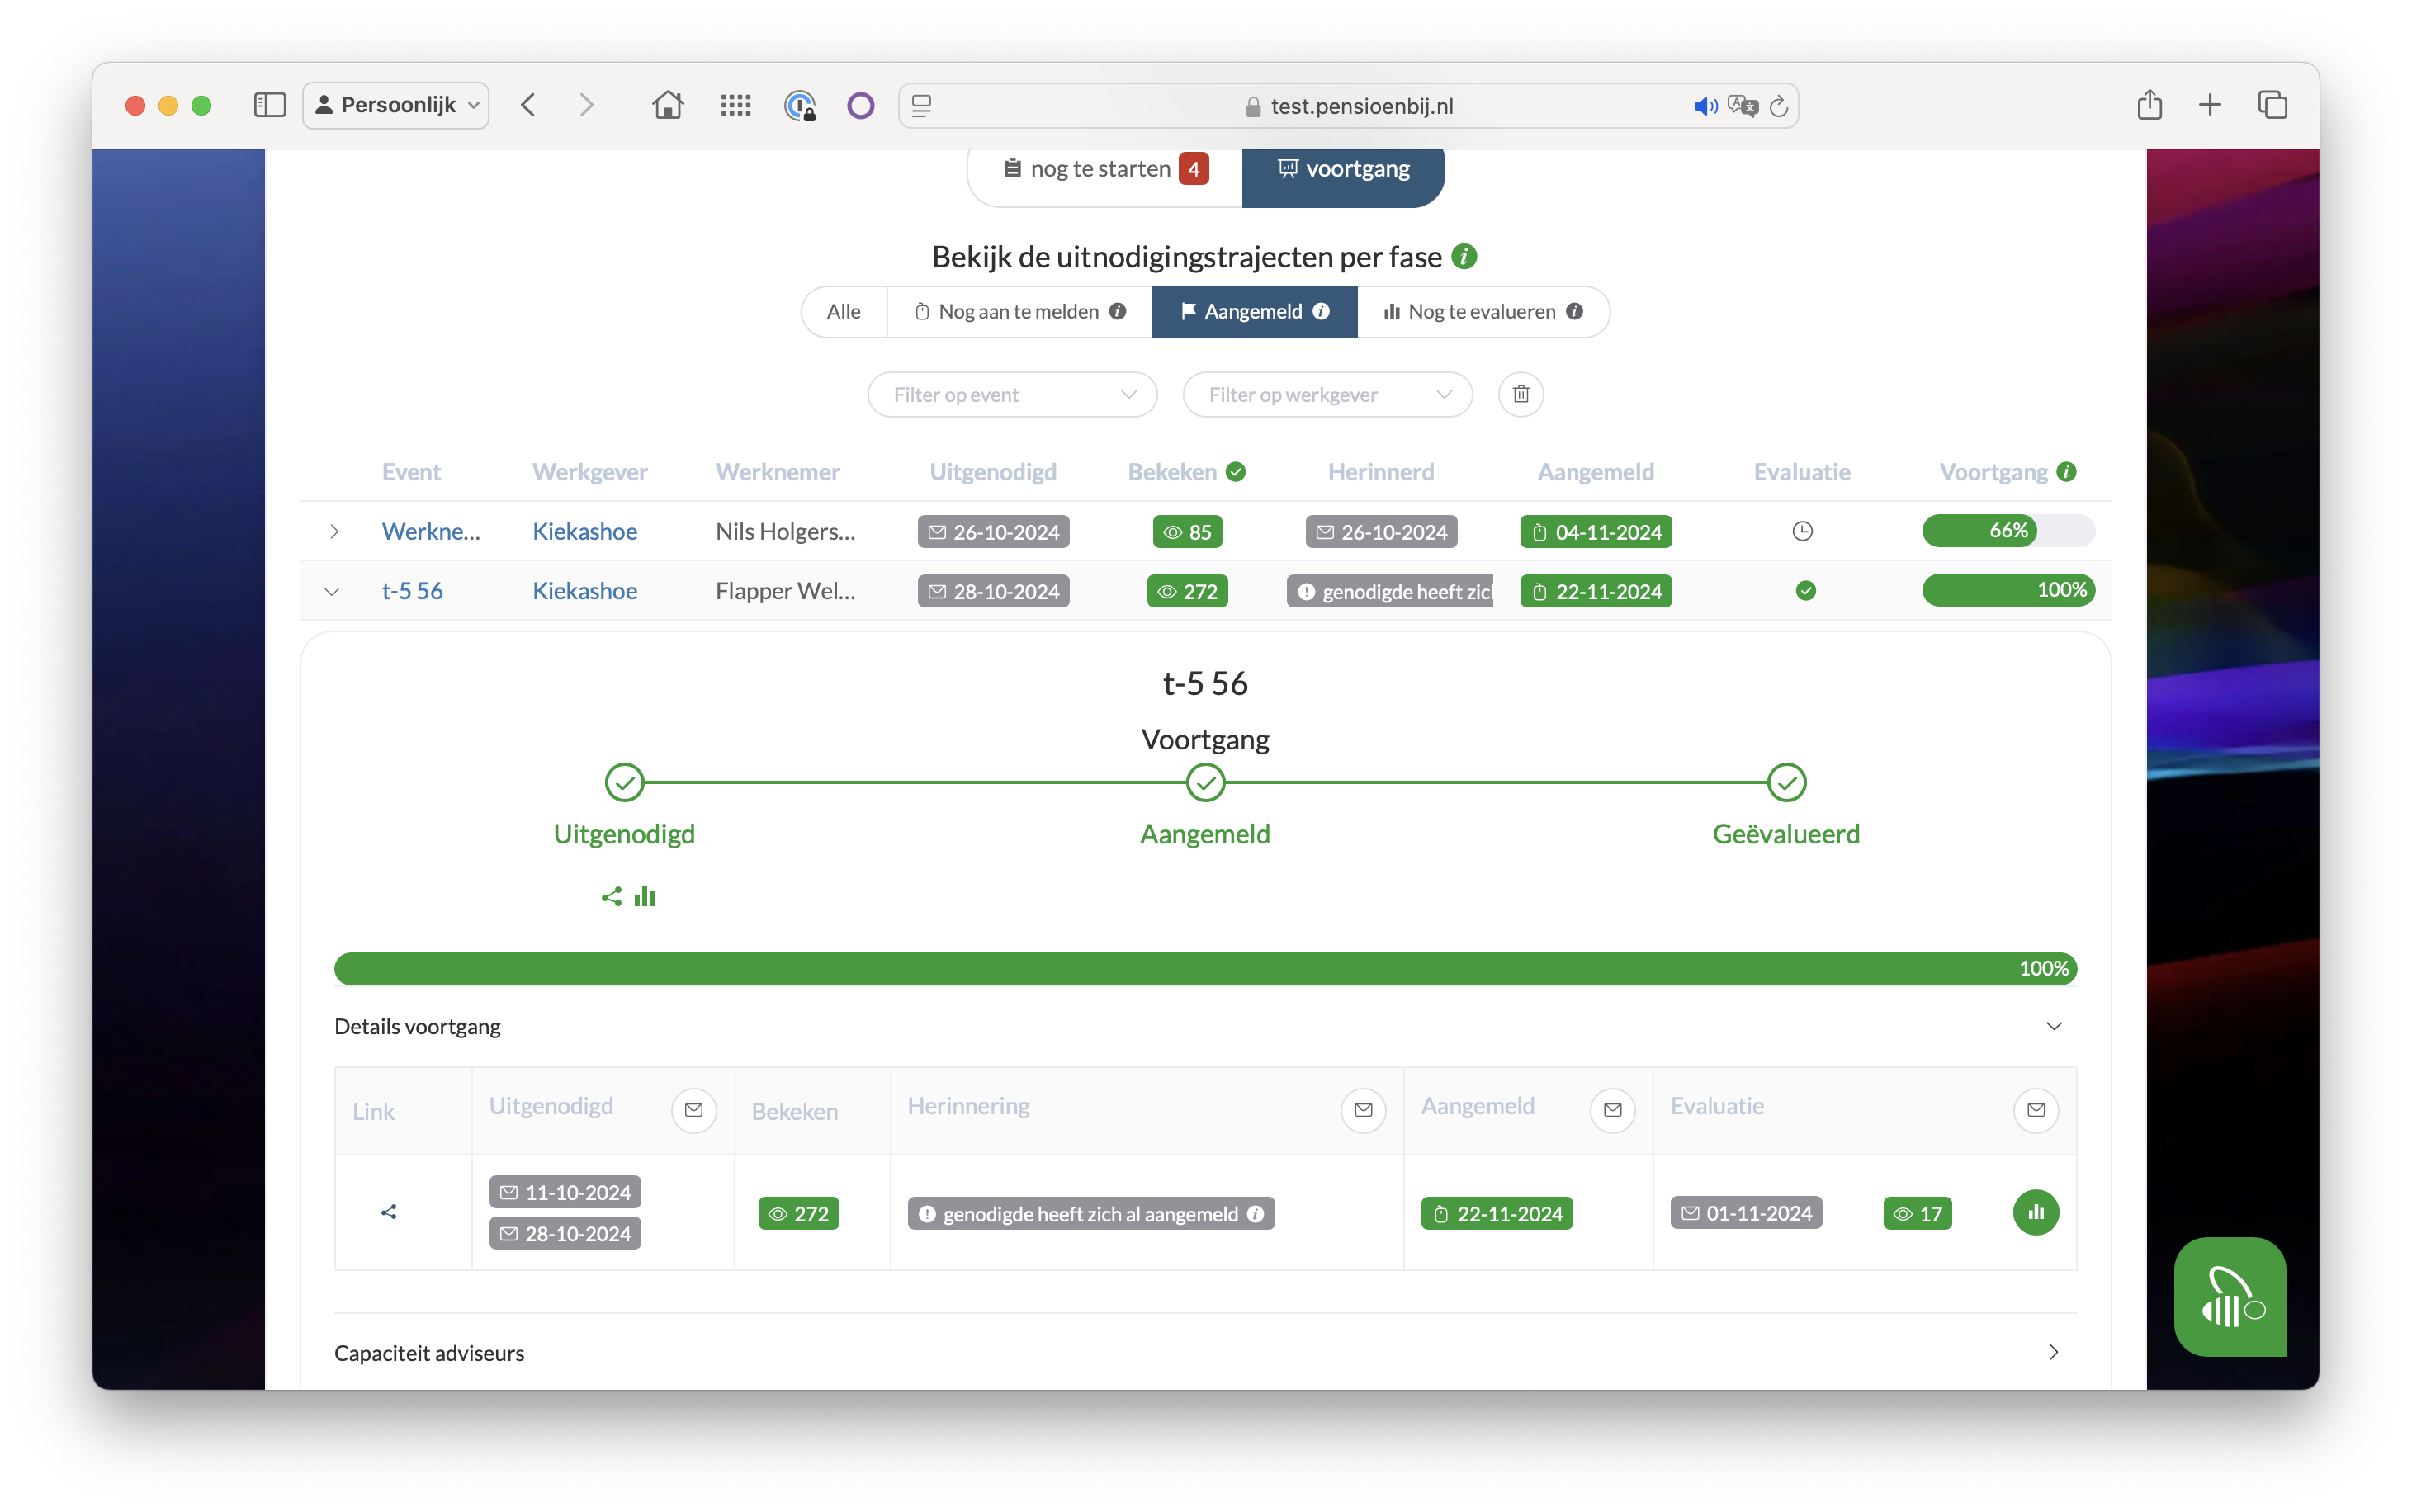
Task: Click info icon next to Voortgang column header
Action: 2067,472
